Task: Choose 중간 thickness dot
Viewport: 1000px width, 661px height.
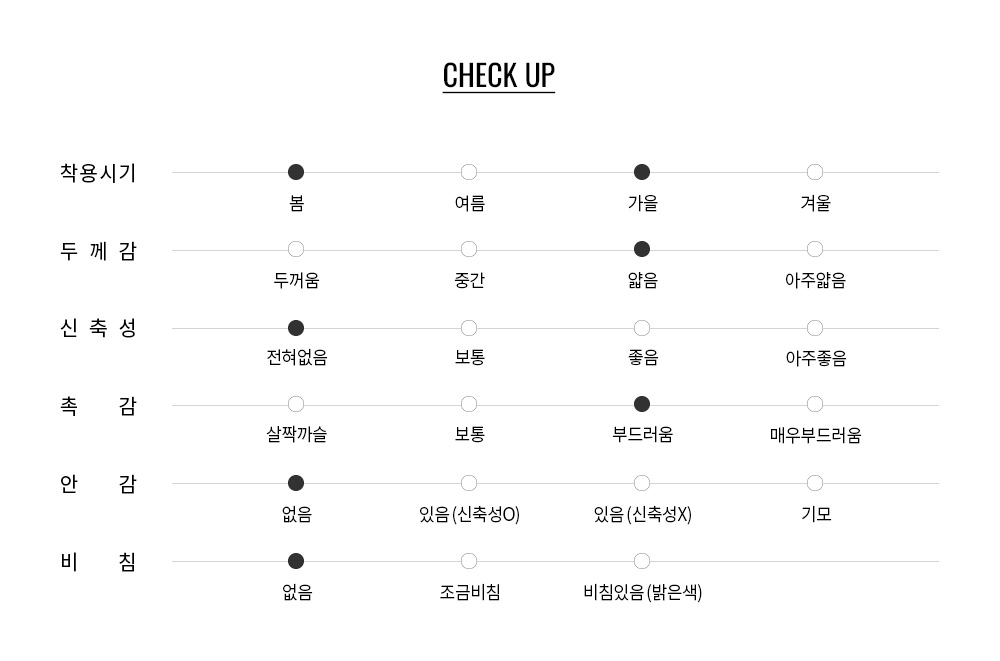Action: (469, 249)
